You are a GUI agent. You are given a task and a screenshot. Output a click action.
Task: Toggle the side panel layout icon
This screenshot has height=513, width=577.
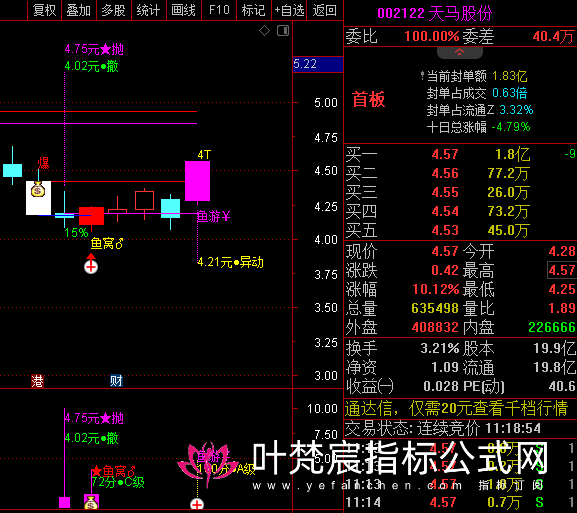tap(283, 31)
